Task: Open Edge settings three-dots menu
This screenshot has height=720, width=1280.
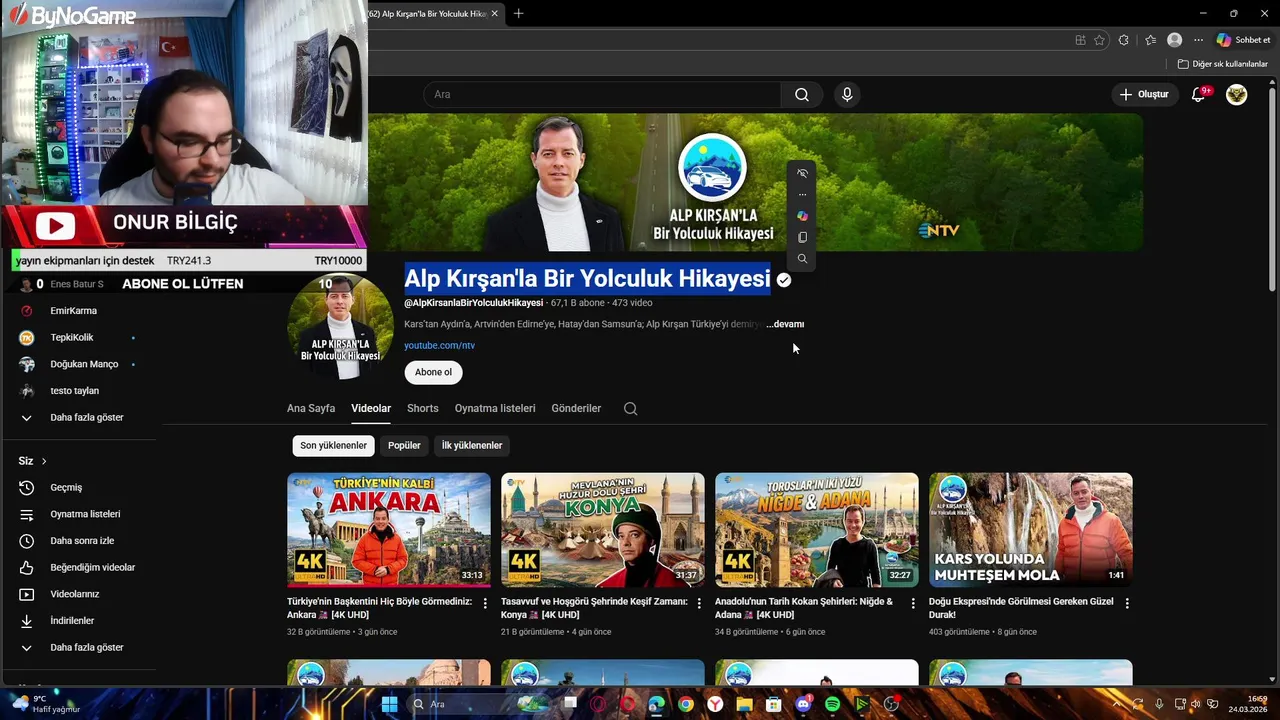Action: (1198, 40)
